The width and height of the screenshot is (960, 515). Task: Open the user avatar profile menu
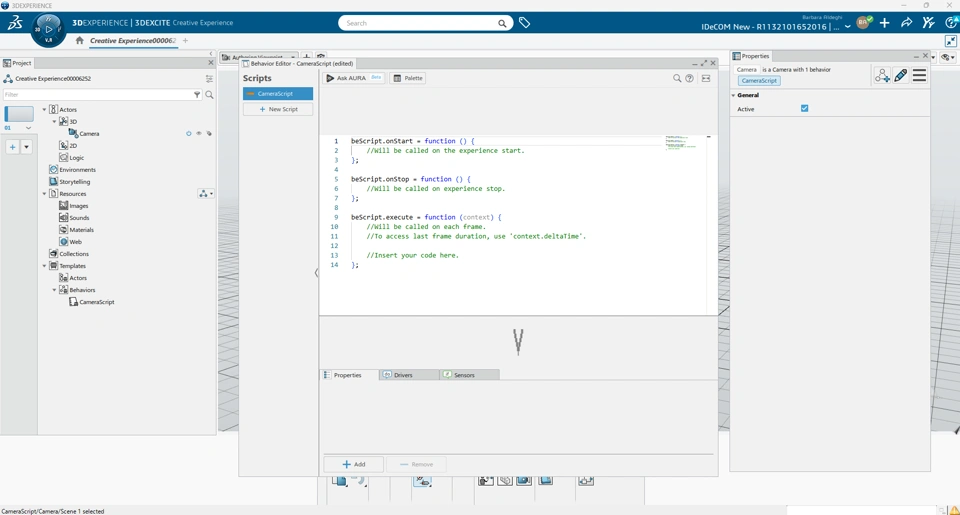click(863, 23)
